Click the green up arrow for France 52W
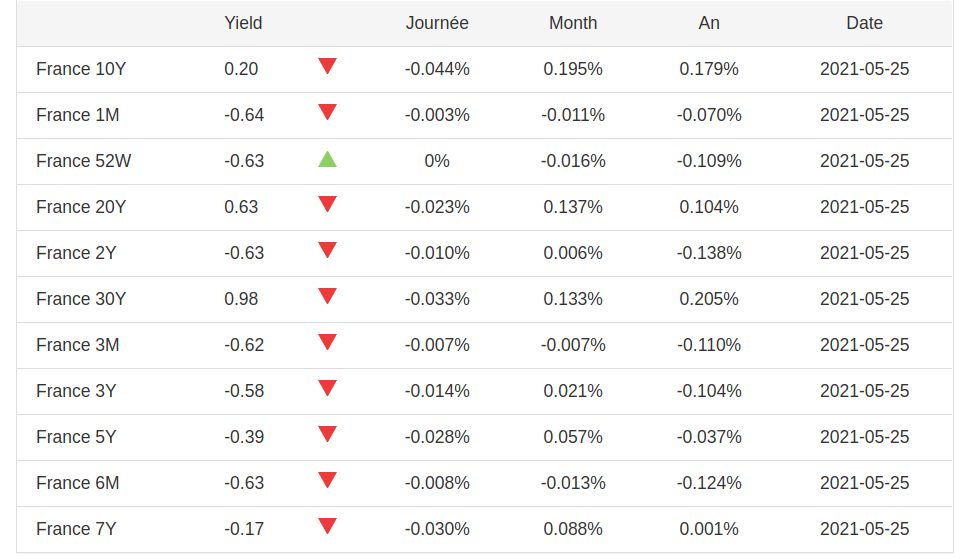 327,159
